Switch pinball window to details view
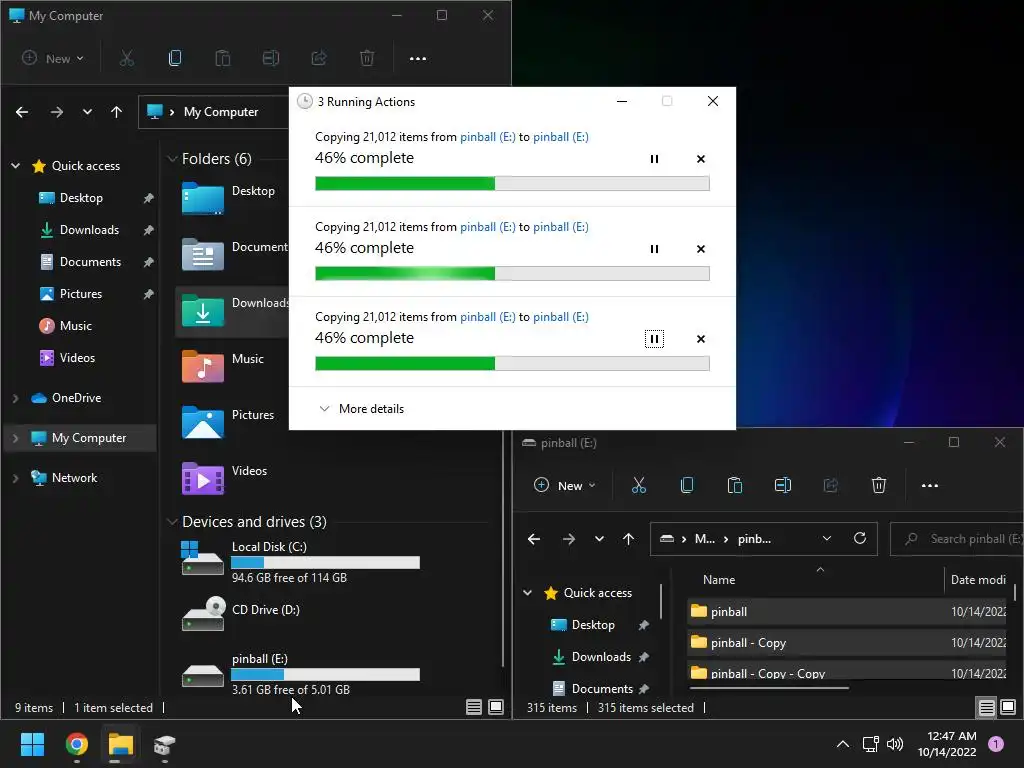 986,707
